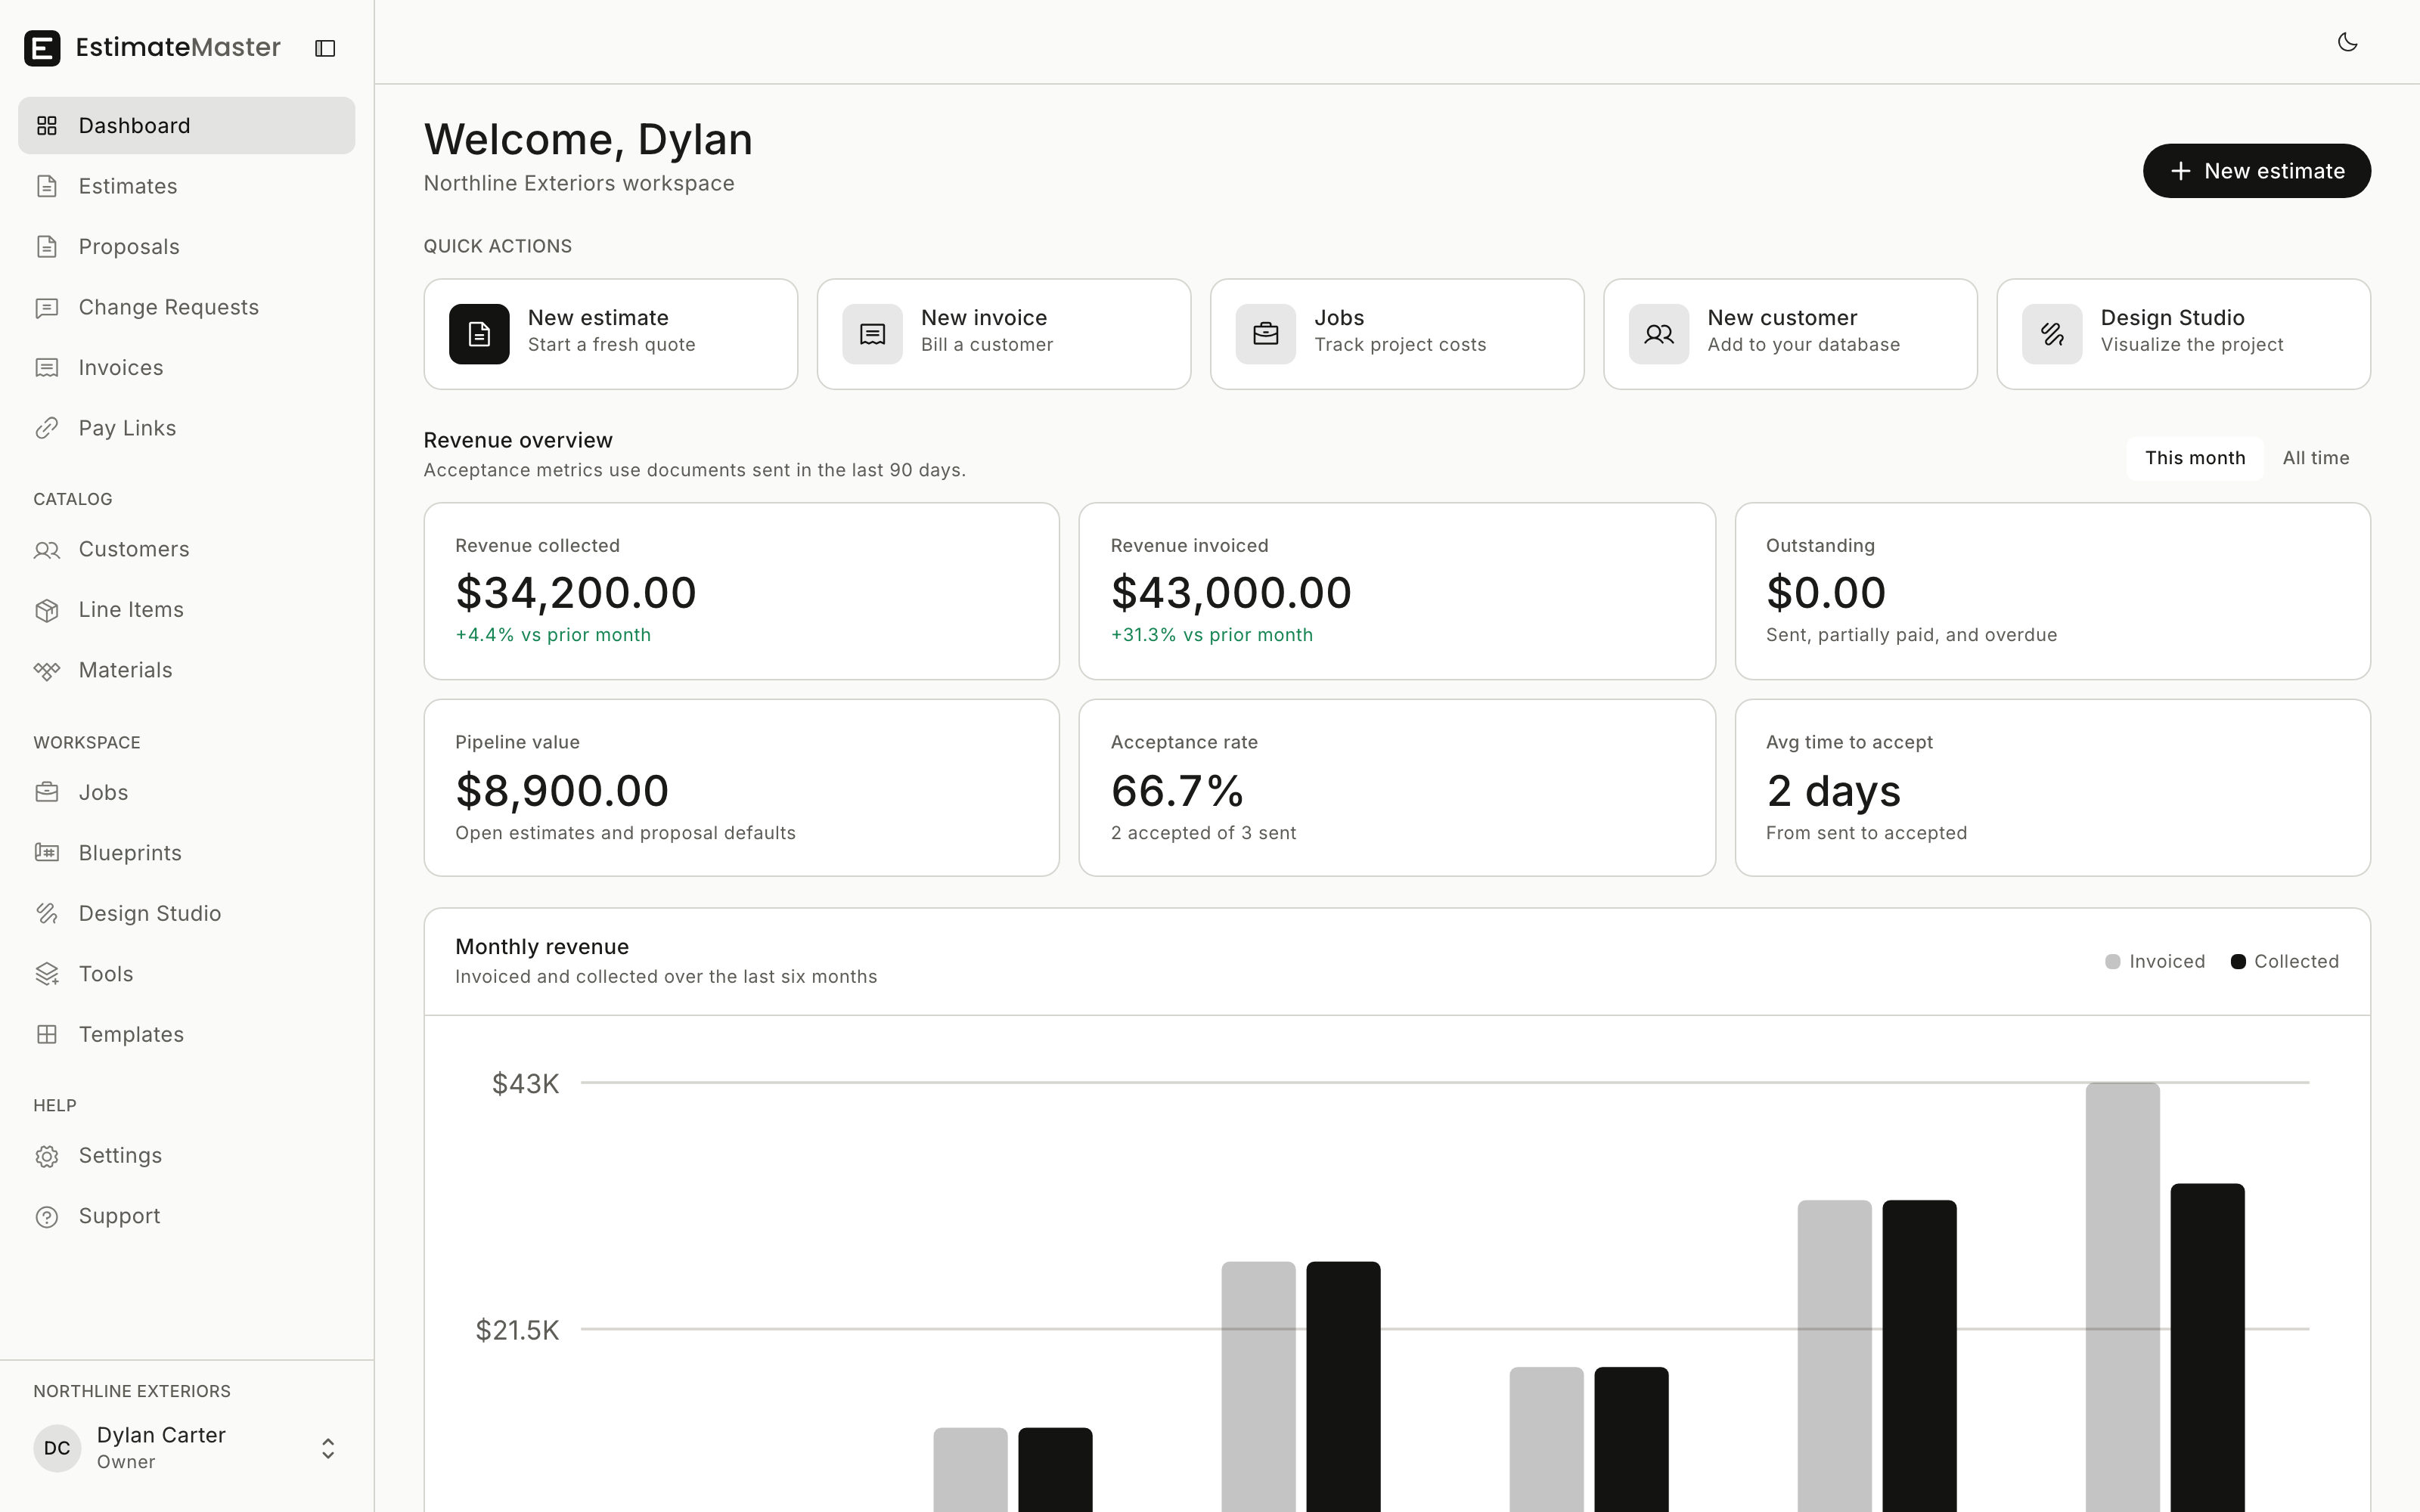
Task: Click the Blueprints icon in the sidebar
Action: [47, 853]
